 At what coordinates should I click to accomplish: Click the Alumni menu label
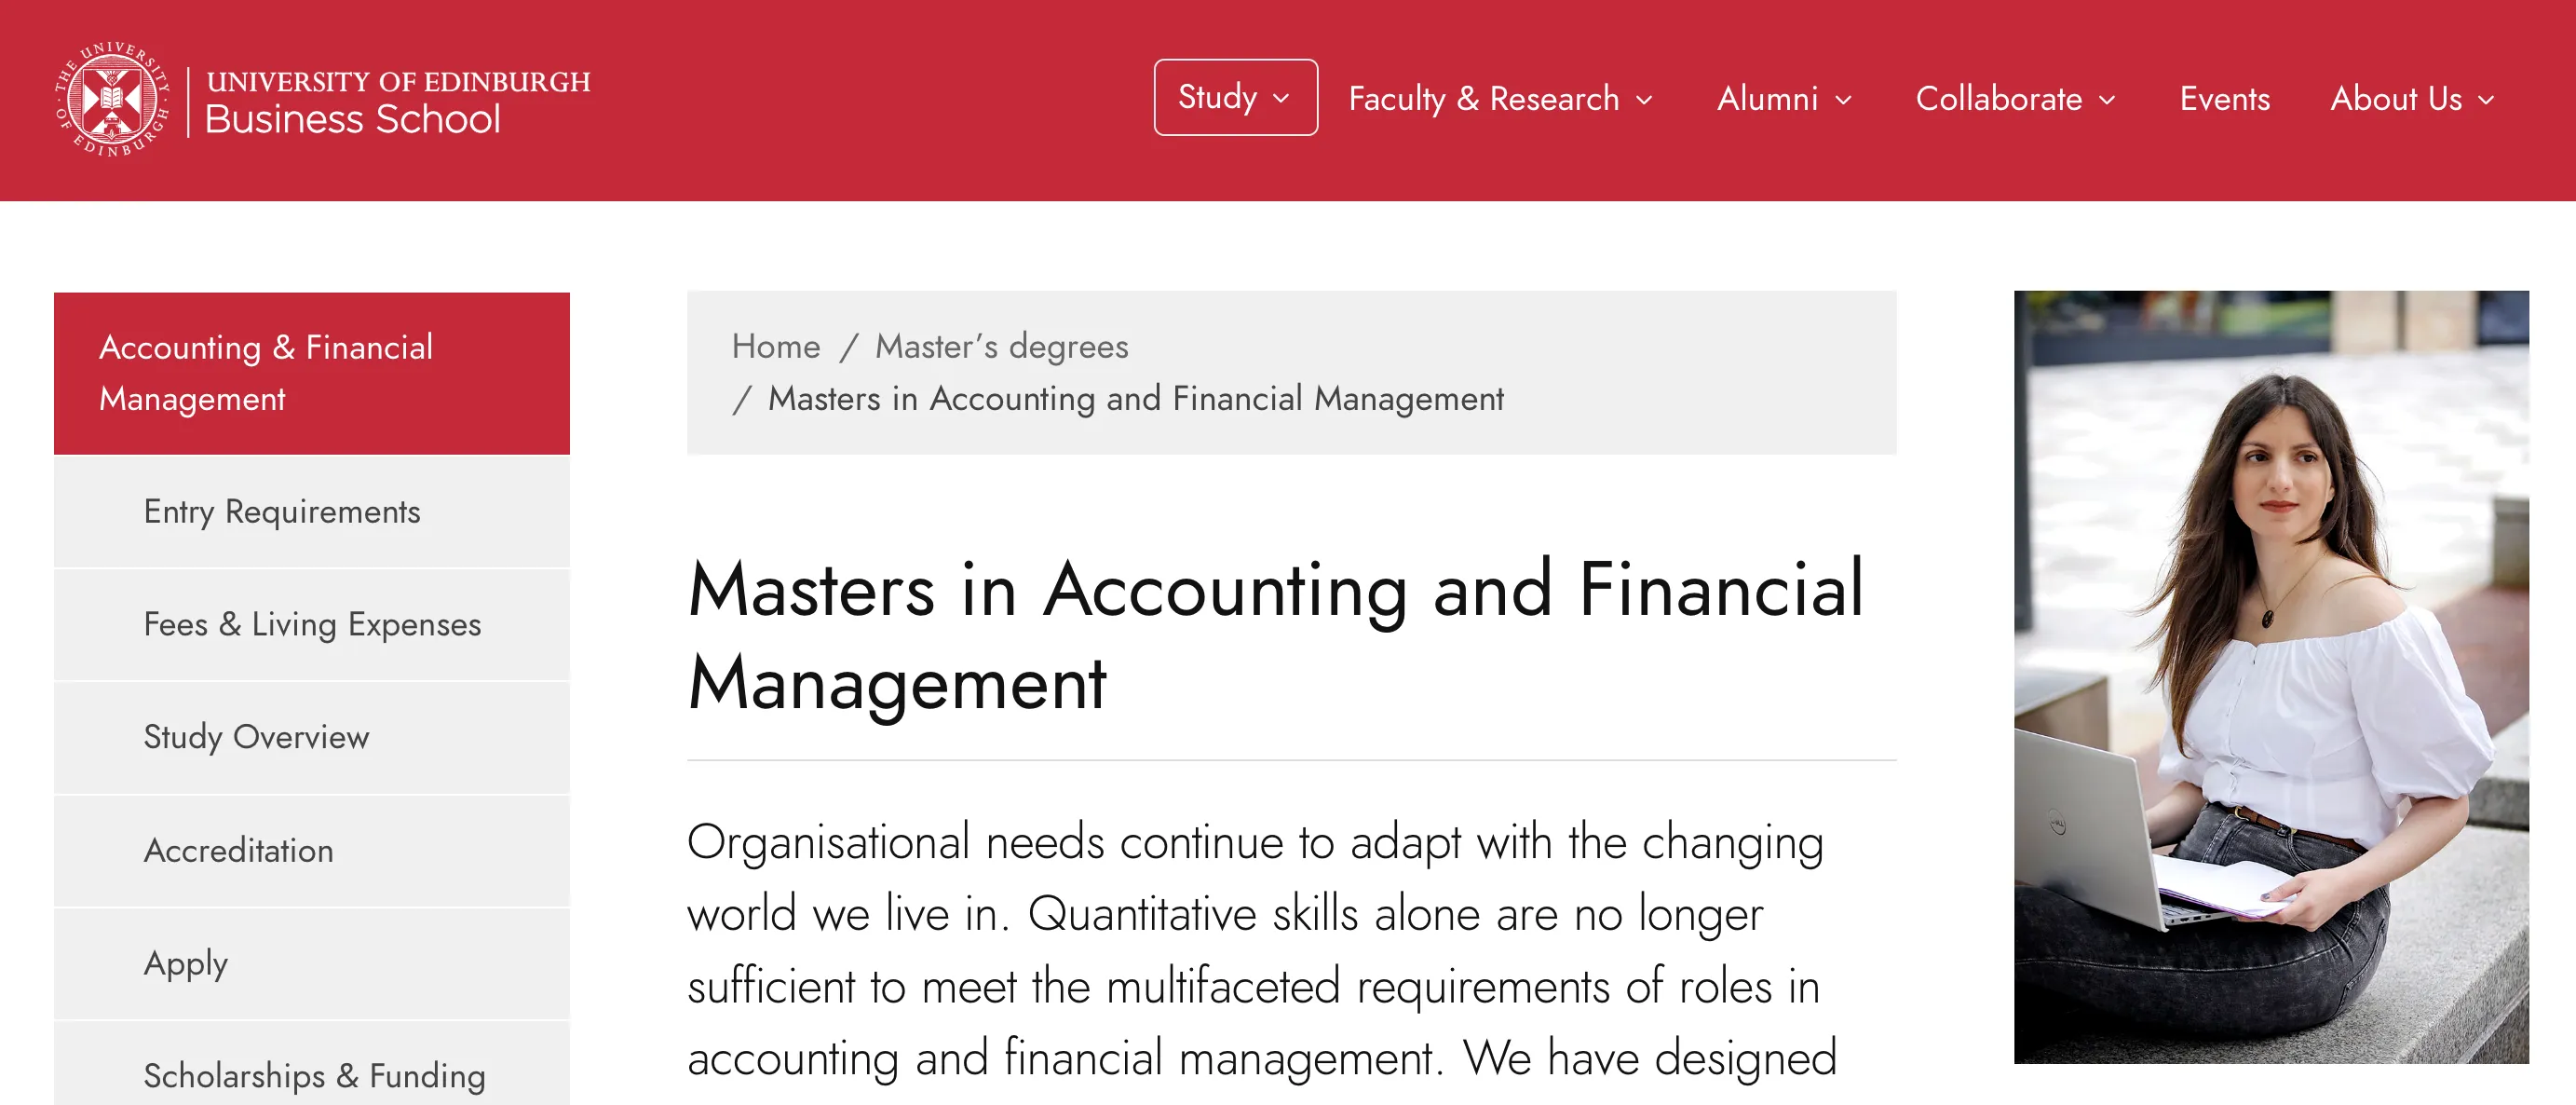[1767, 99]
